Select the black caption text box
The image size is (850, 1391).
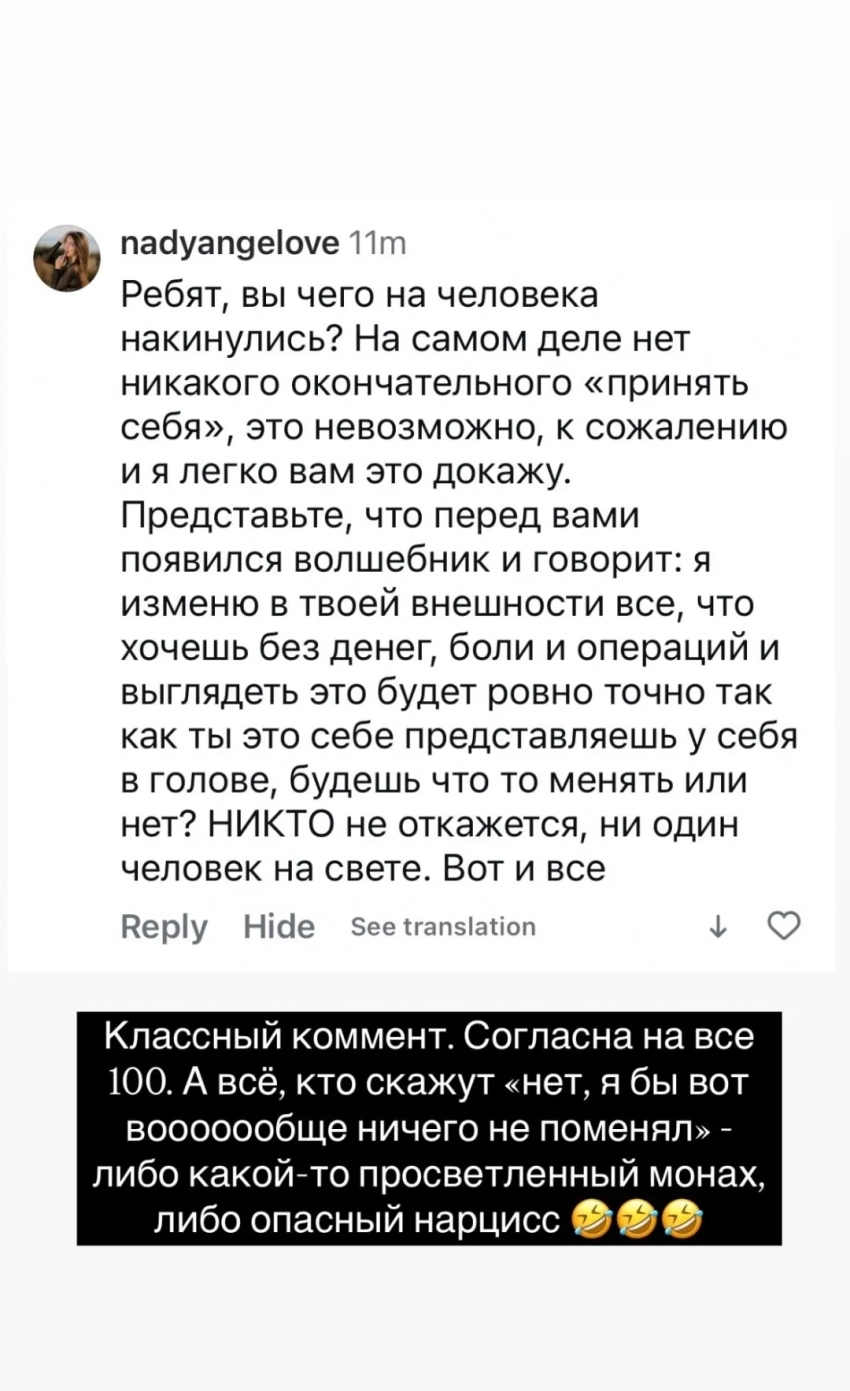(x=429, y=1128)
